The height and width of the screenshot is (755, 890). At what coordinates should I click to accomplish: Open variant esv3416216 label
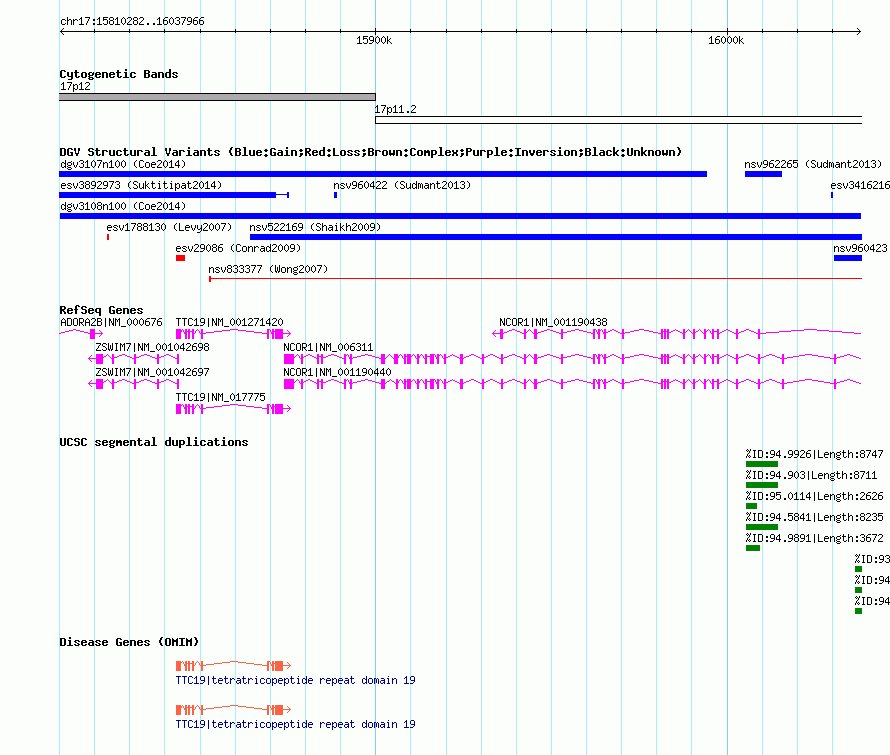coord(859,185)
